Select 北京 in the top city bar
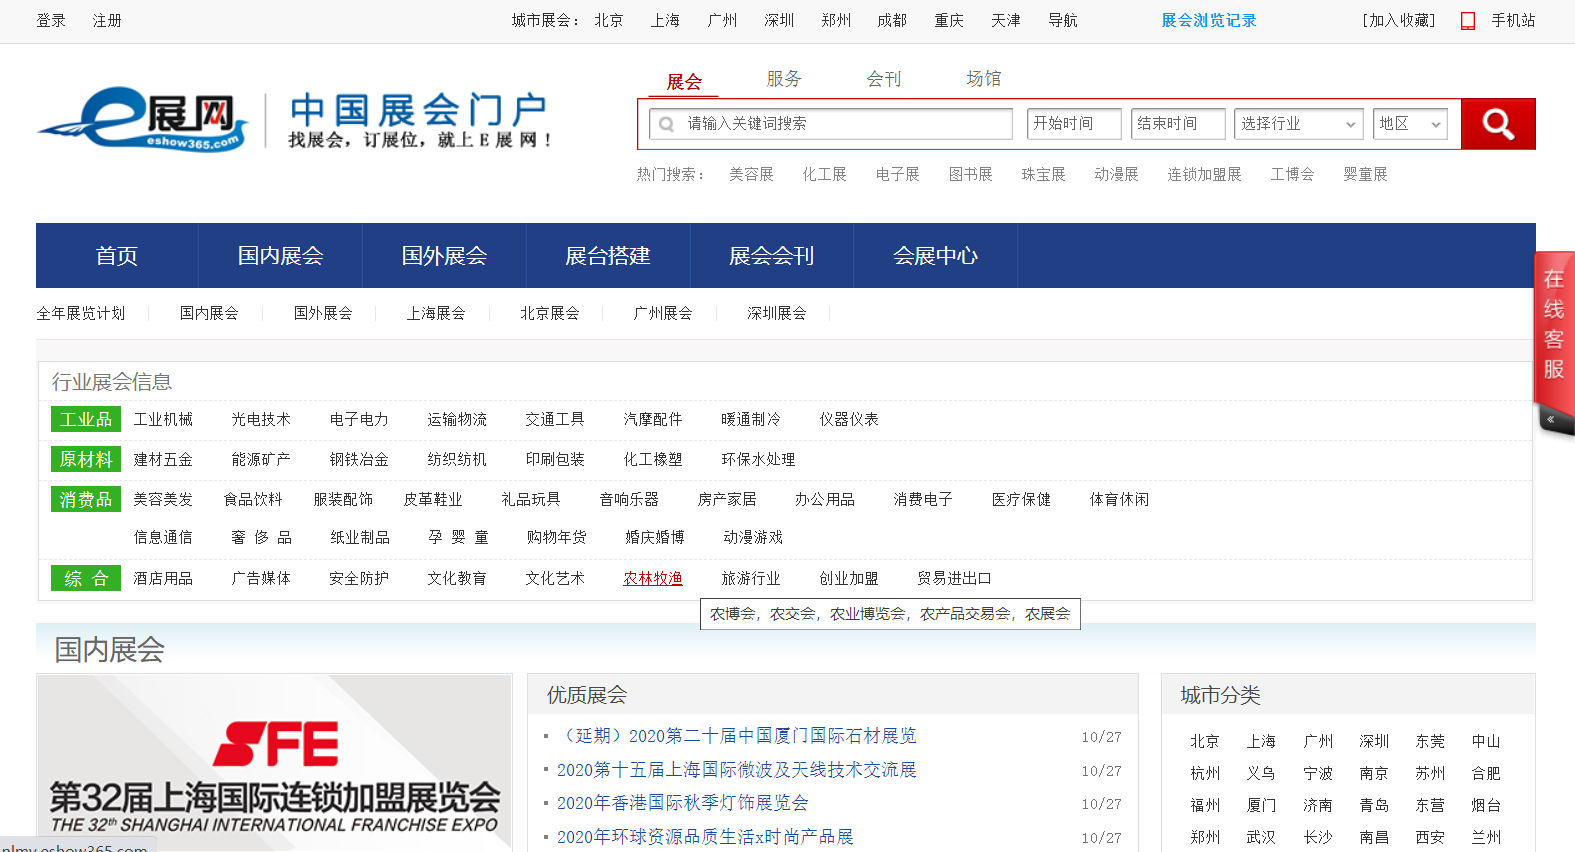This screenshot has width=1575, height=852. [x=609, y=21]
